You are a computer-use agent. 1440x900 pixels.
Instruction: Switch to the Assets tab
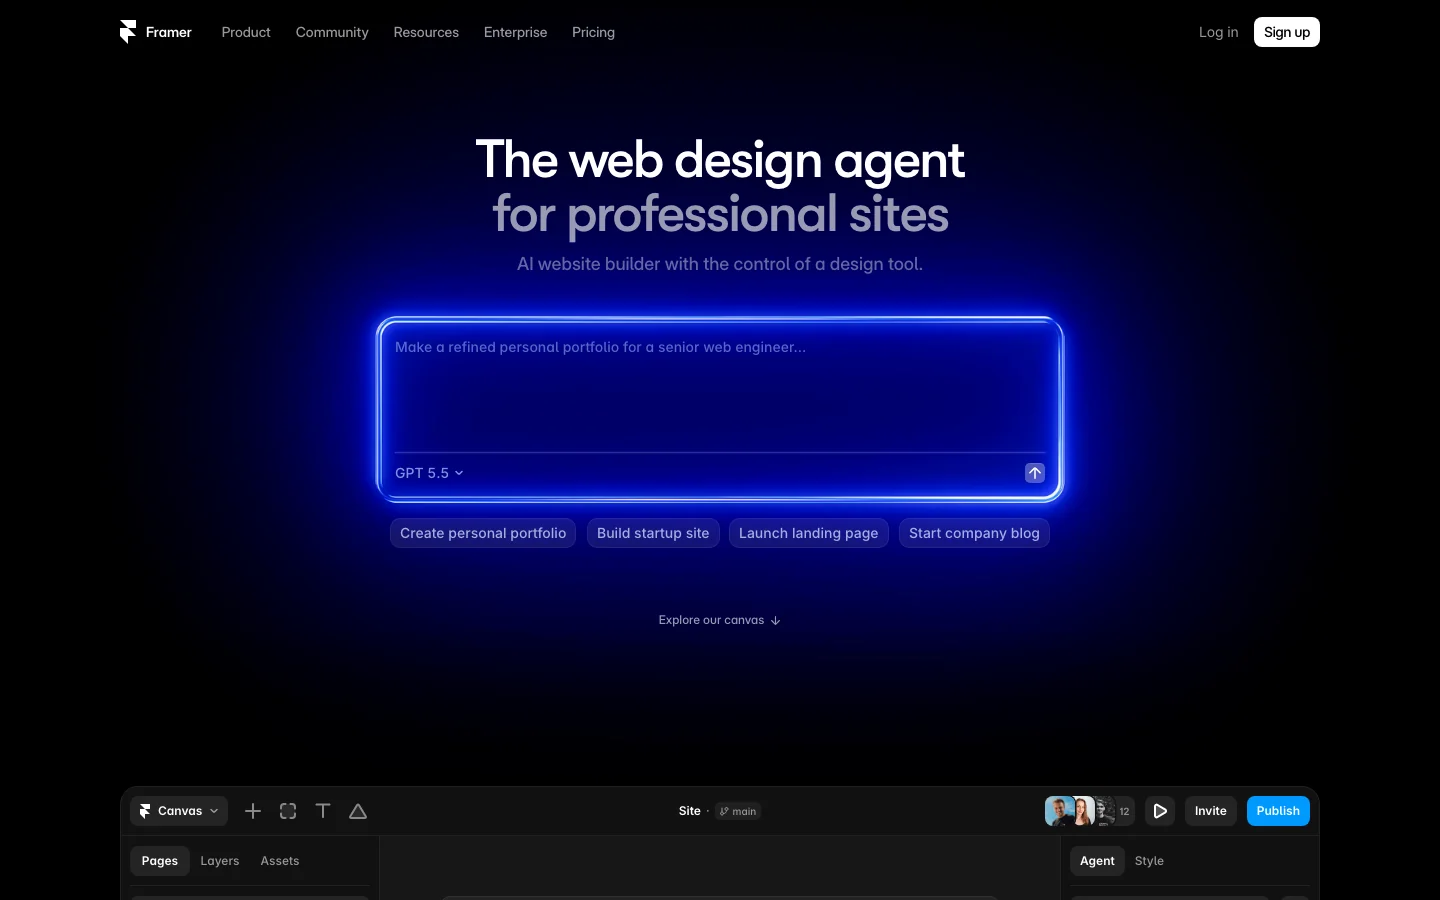pos(280,861)
